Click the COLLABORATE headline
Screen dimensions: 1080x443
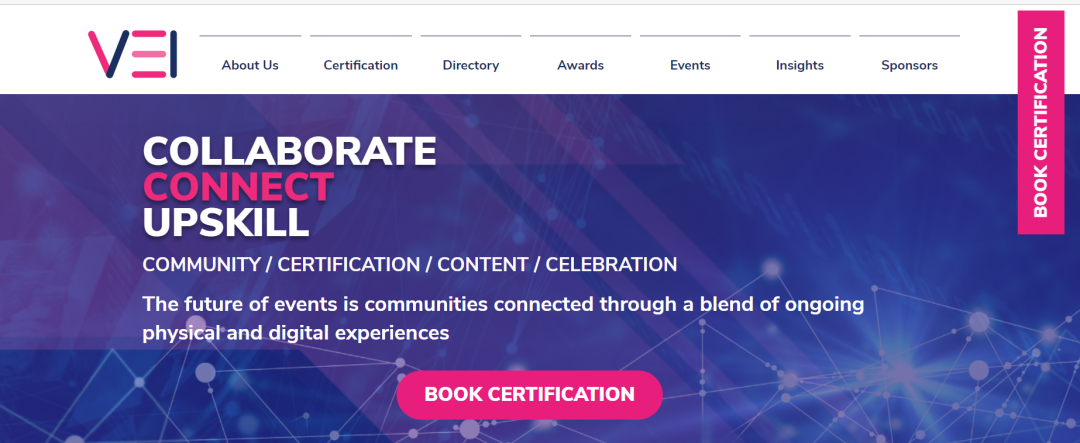pos(289,151)
